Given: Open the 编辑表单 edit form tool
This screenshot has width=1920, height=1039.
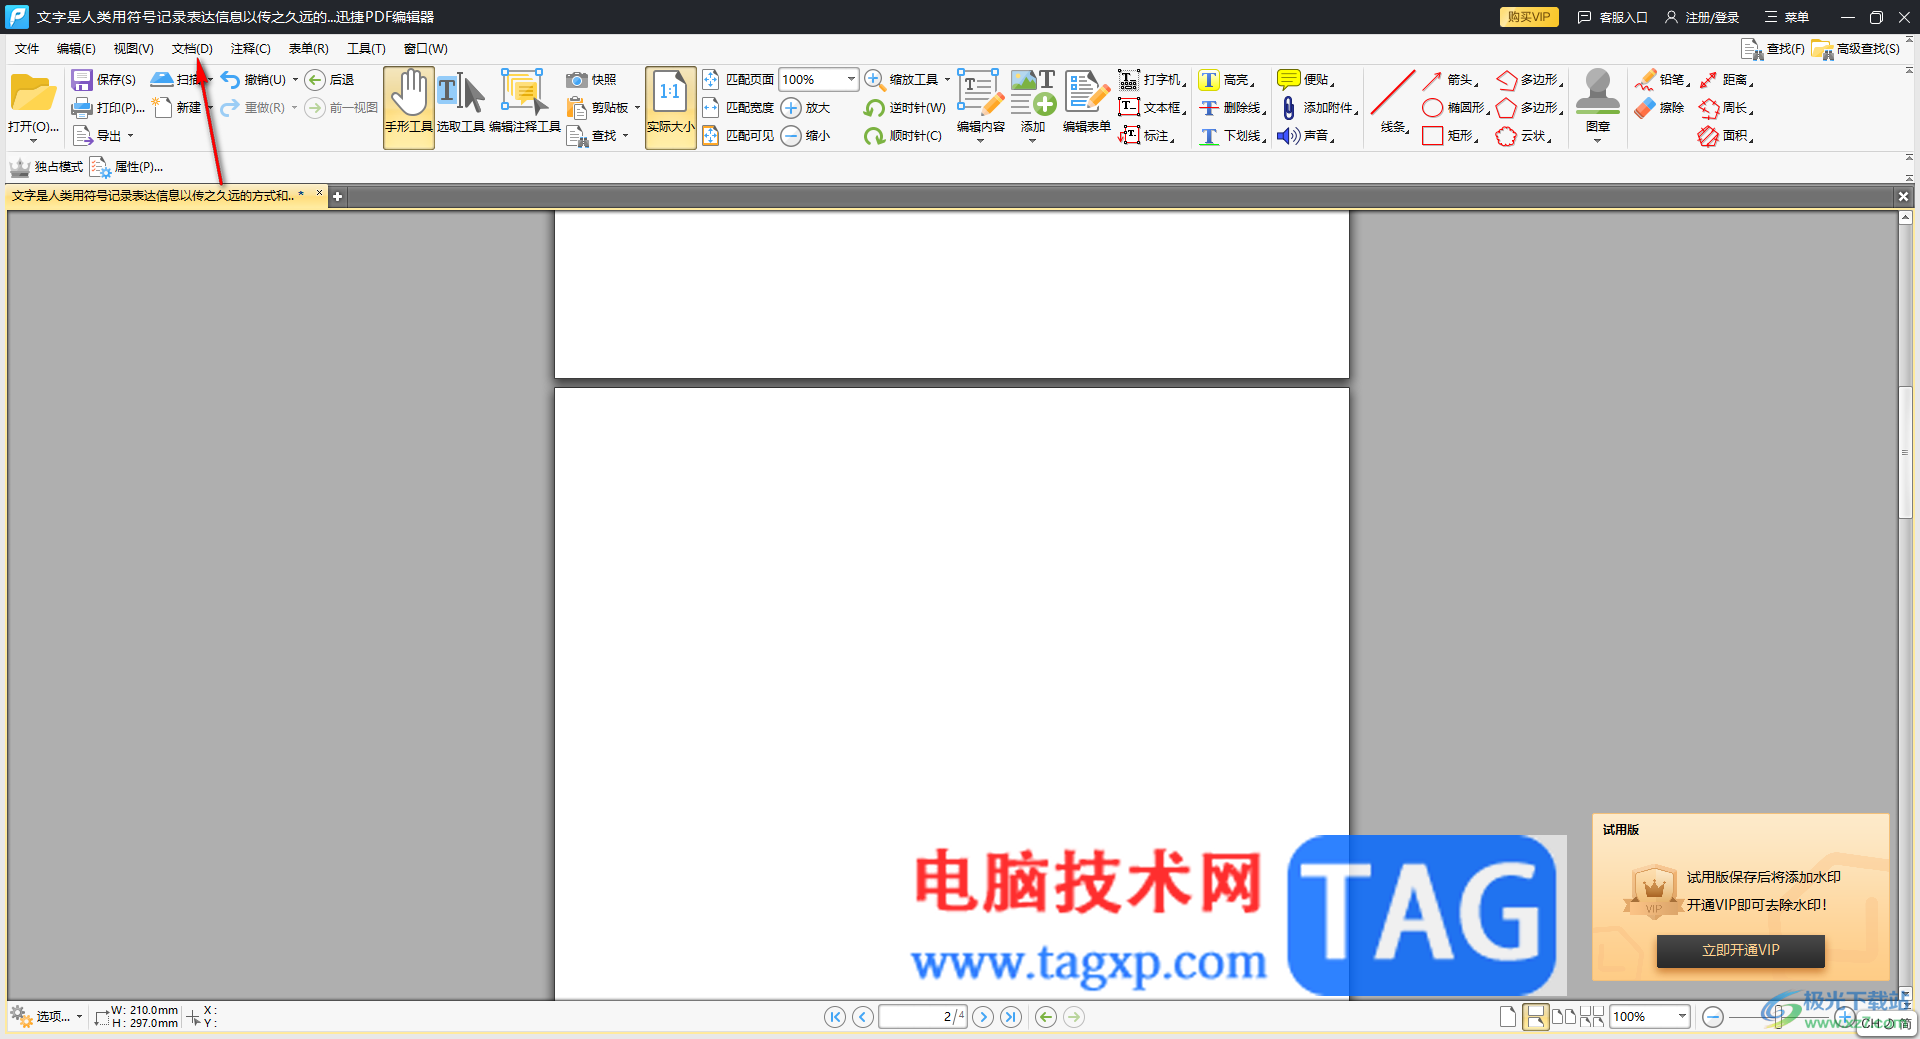Looking at the screenshot, I should (1087, 103).
